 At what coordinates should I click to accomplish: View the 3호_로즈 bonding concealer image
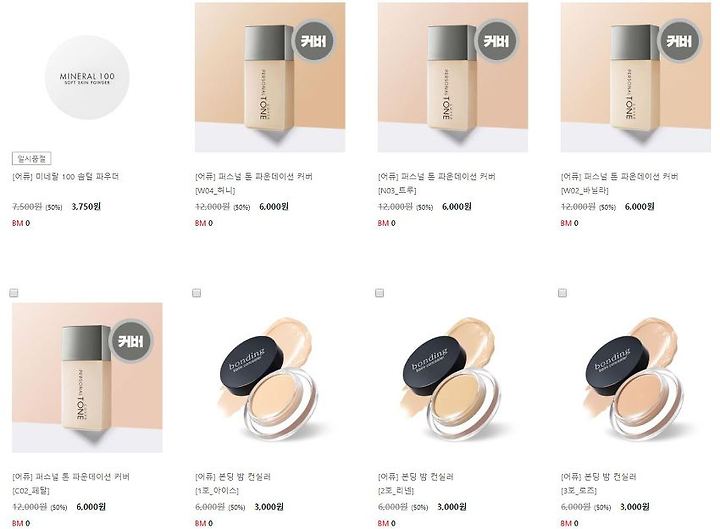point(636,377)
